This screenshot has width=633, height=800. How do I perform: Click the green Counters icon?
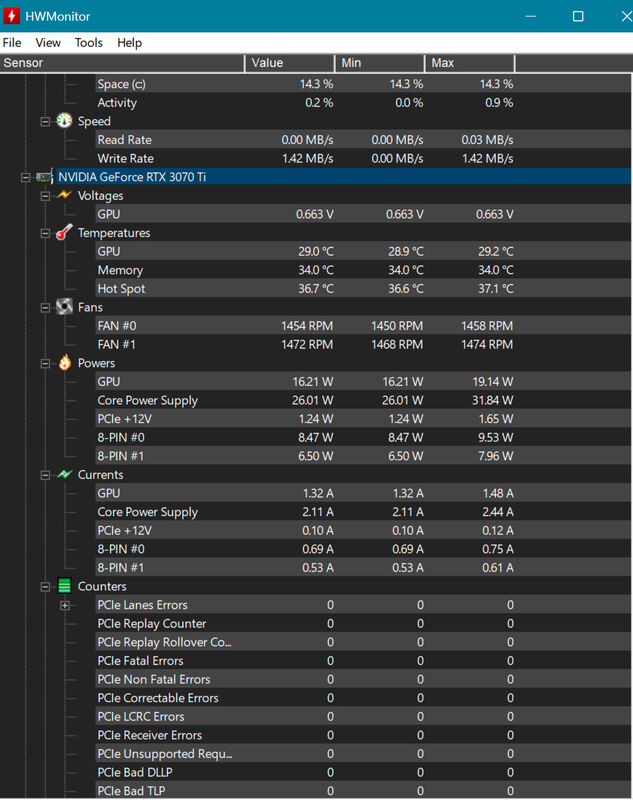(64, 587)
